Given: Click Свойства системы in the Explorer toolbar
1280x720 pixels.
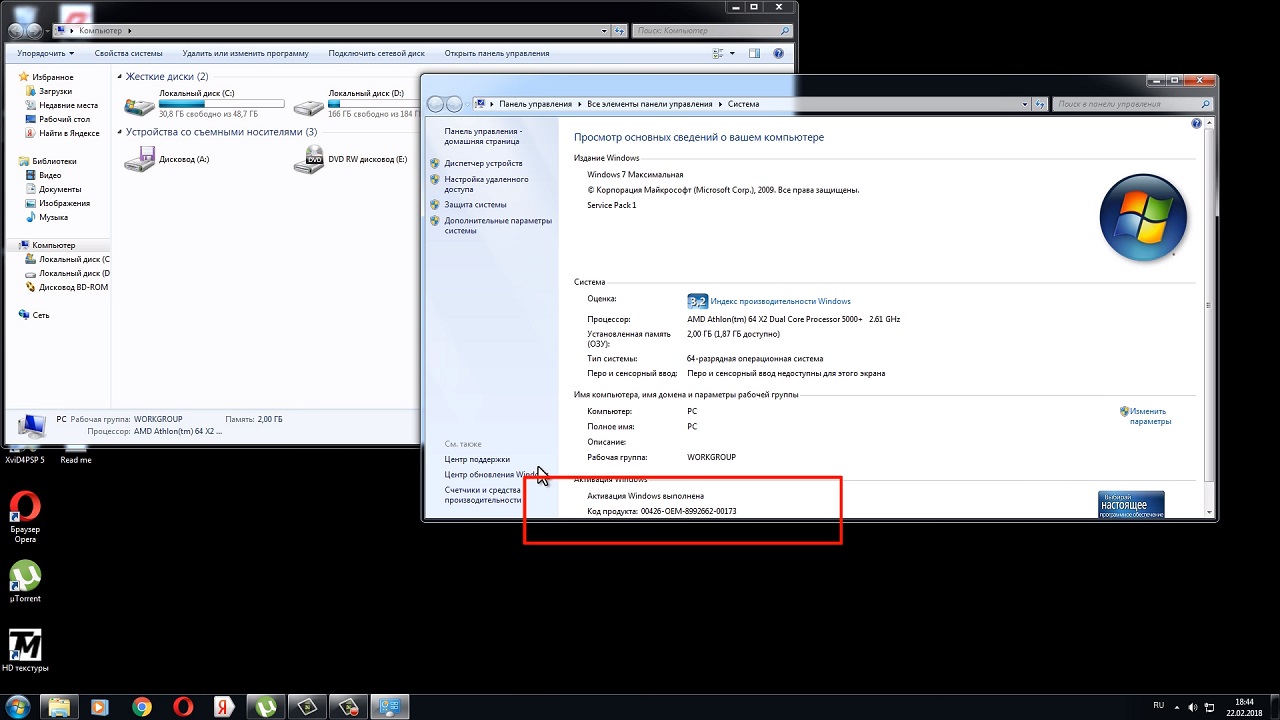Looking at the screenshot, I should click(128, 53).
